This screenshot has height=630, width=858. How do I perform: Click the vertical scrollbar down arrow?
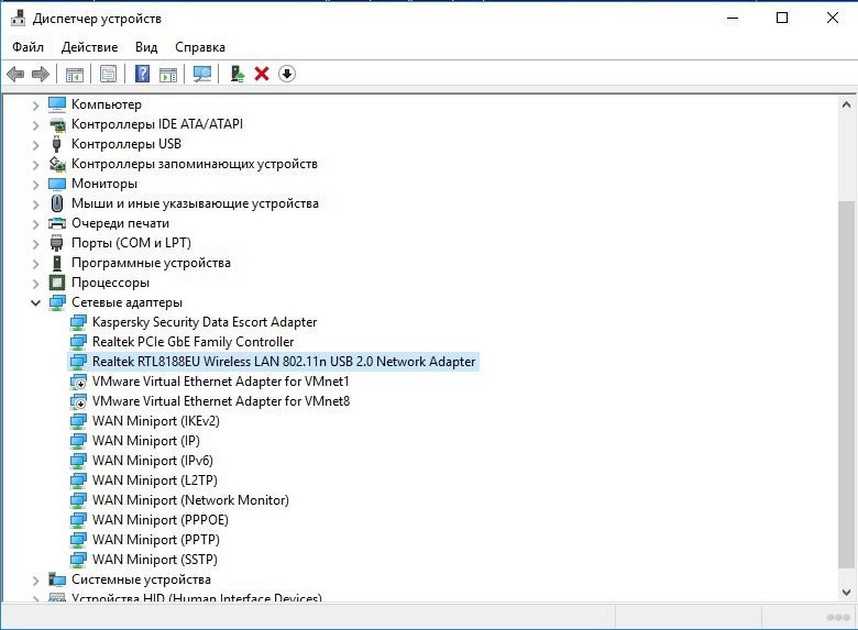click(x=848, y=593)
